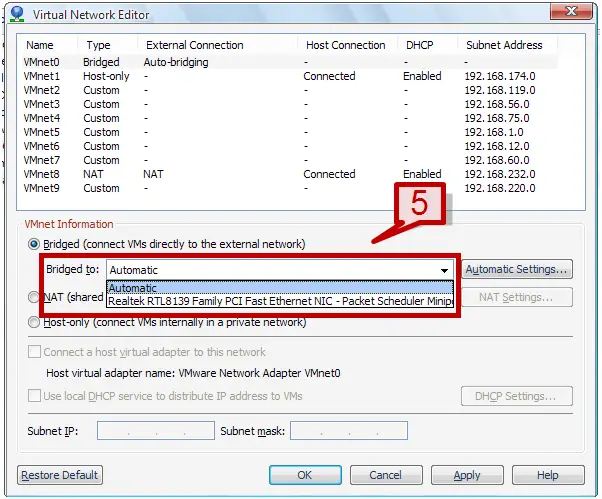Image resolution: width=602 pixels, height=499 pixels.
Task: Click the Subnet Address column header
Action: (x=504, y=45)
